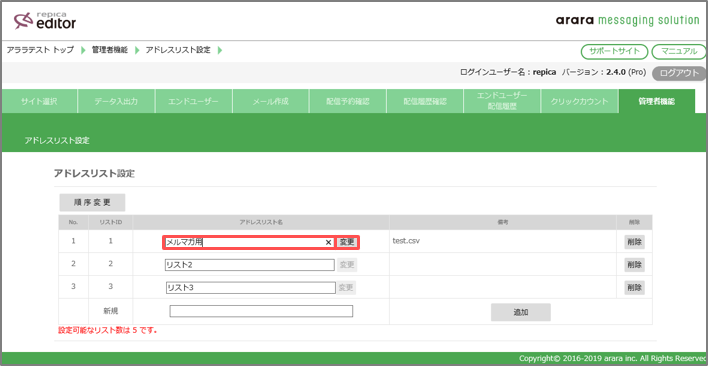This screenshot has height=366, width=708.
Task: Click the 新規 row label
Action: (111, 310)
